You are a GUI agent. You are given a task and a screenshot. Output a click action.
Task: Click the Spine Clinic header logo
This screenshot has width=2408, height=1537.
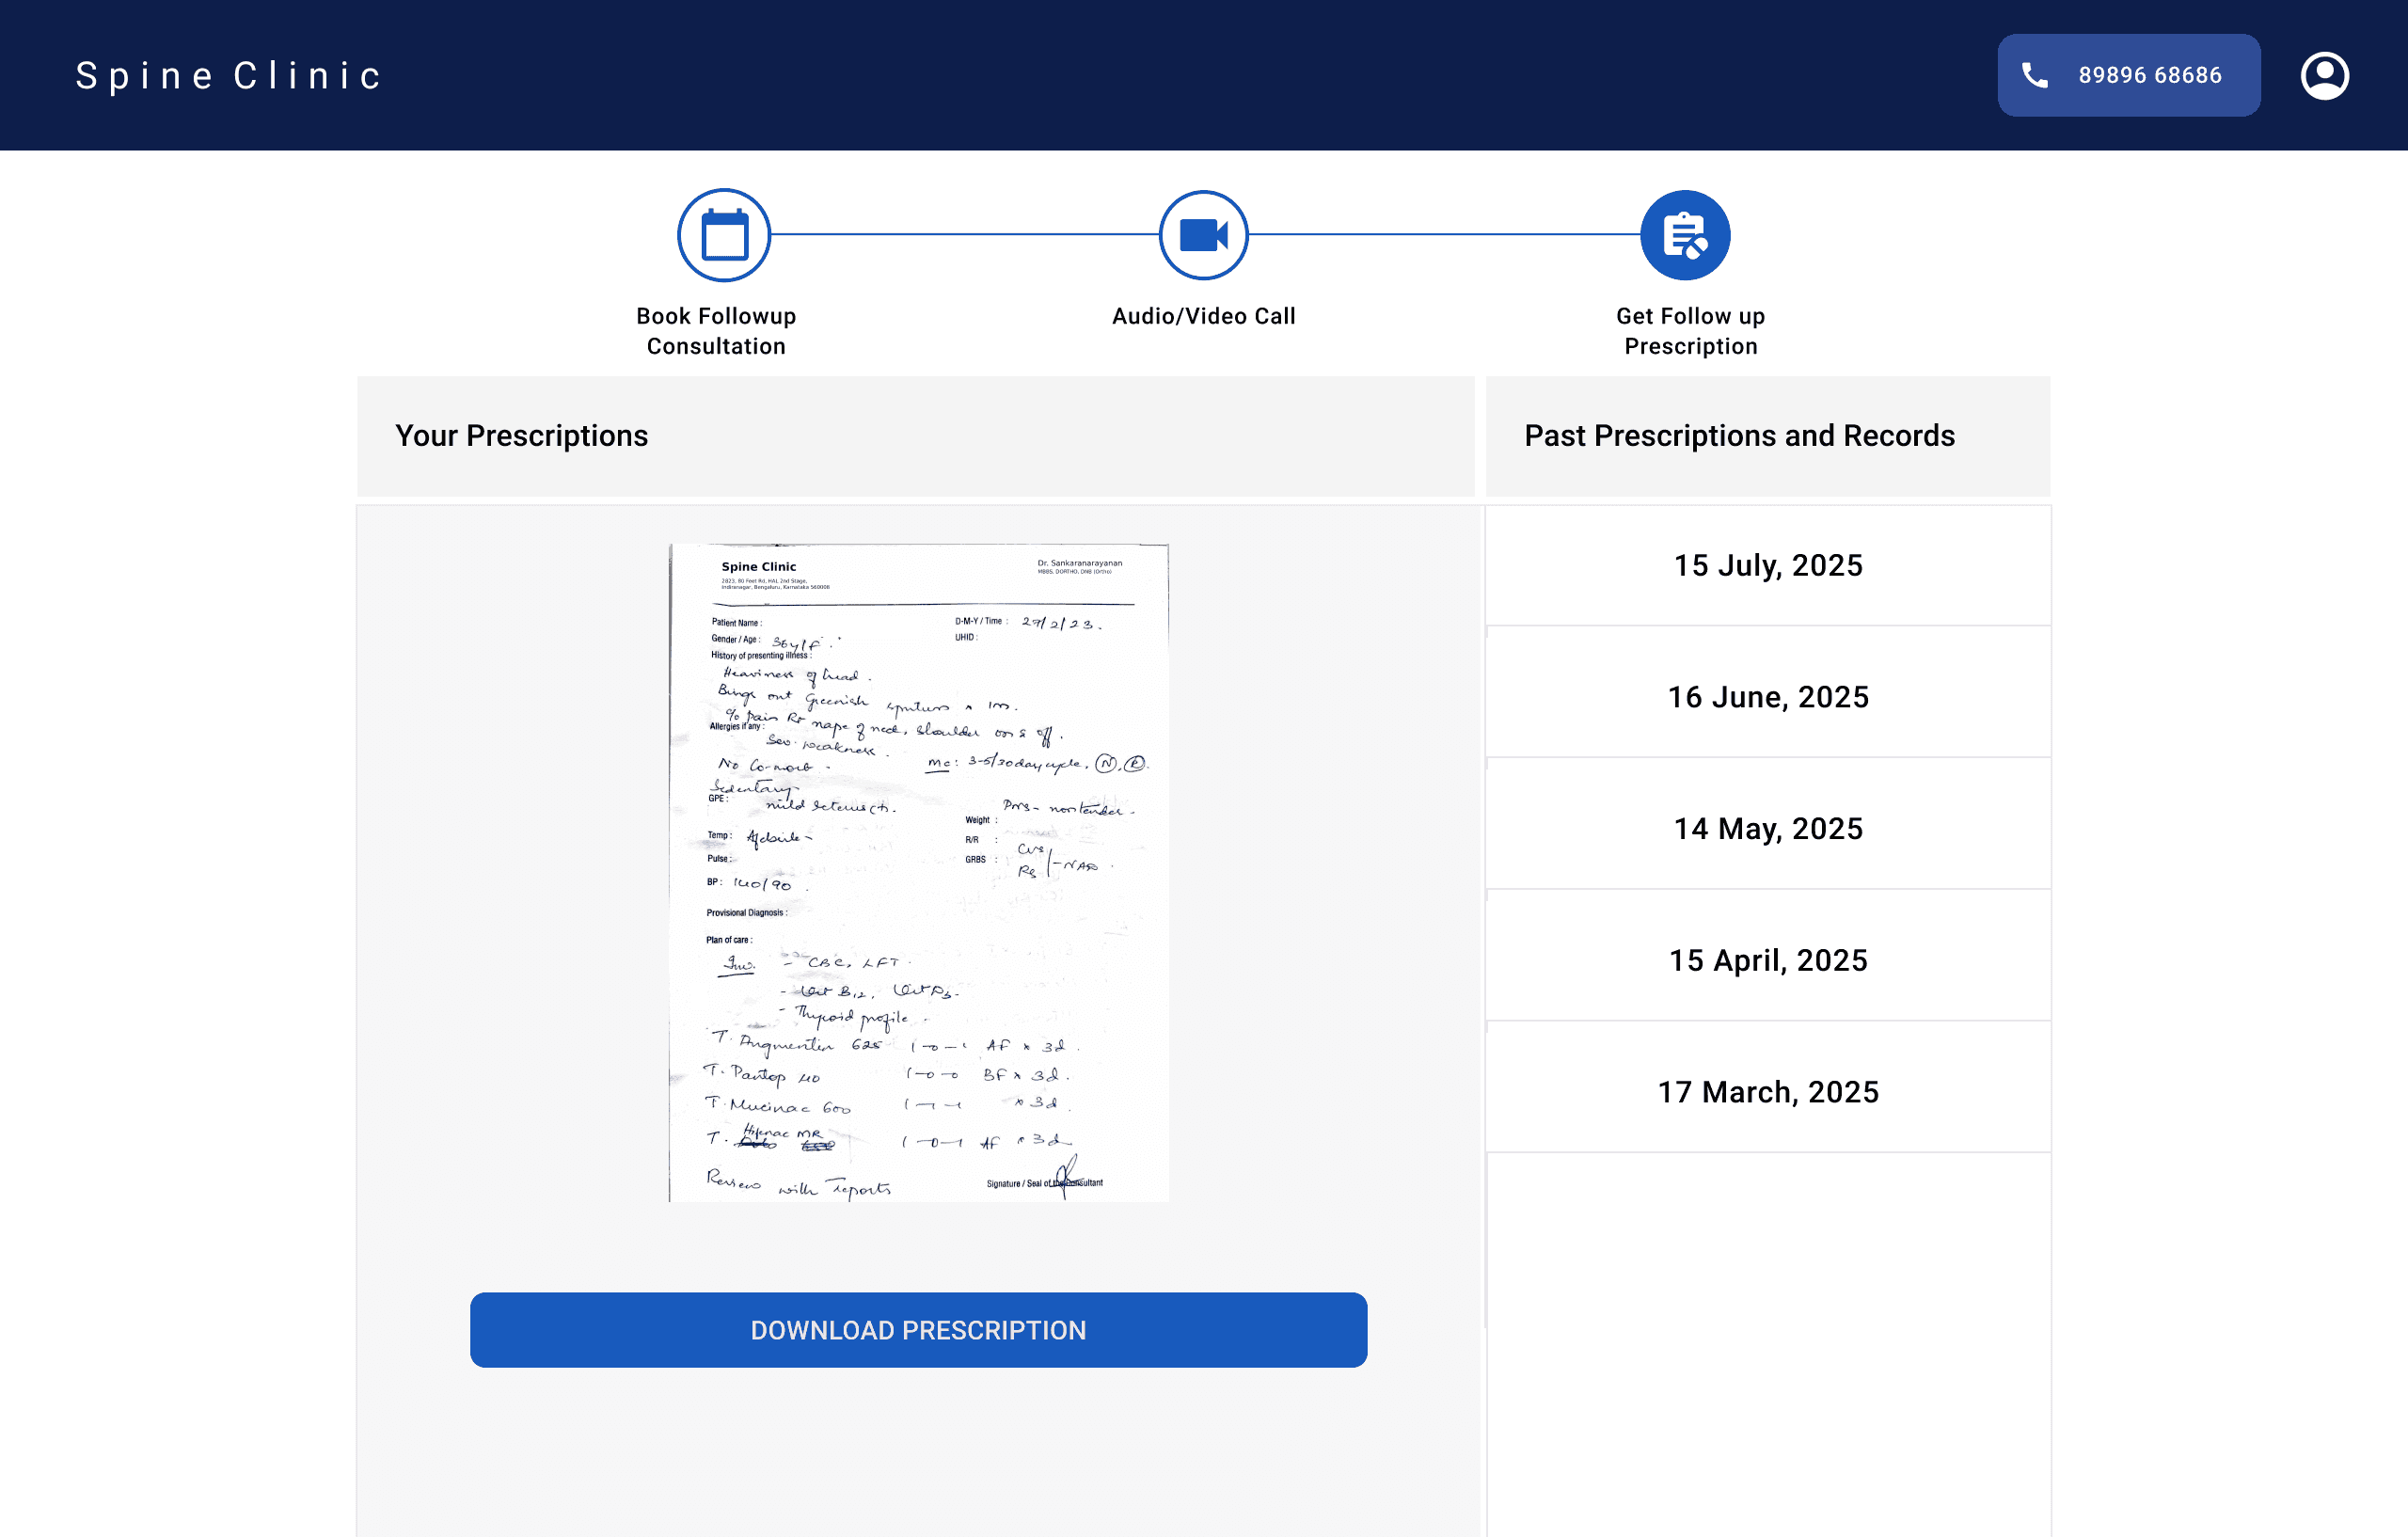coord(229,76)
